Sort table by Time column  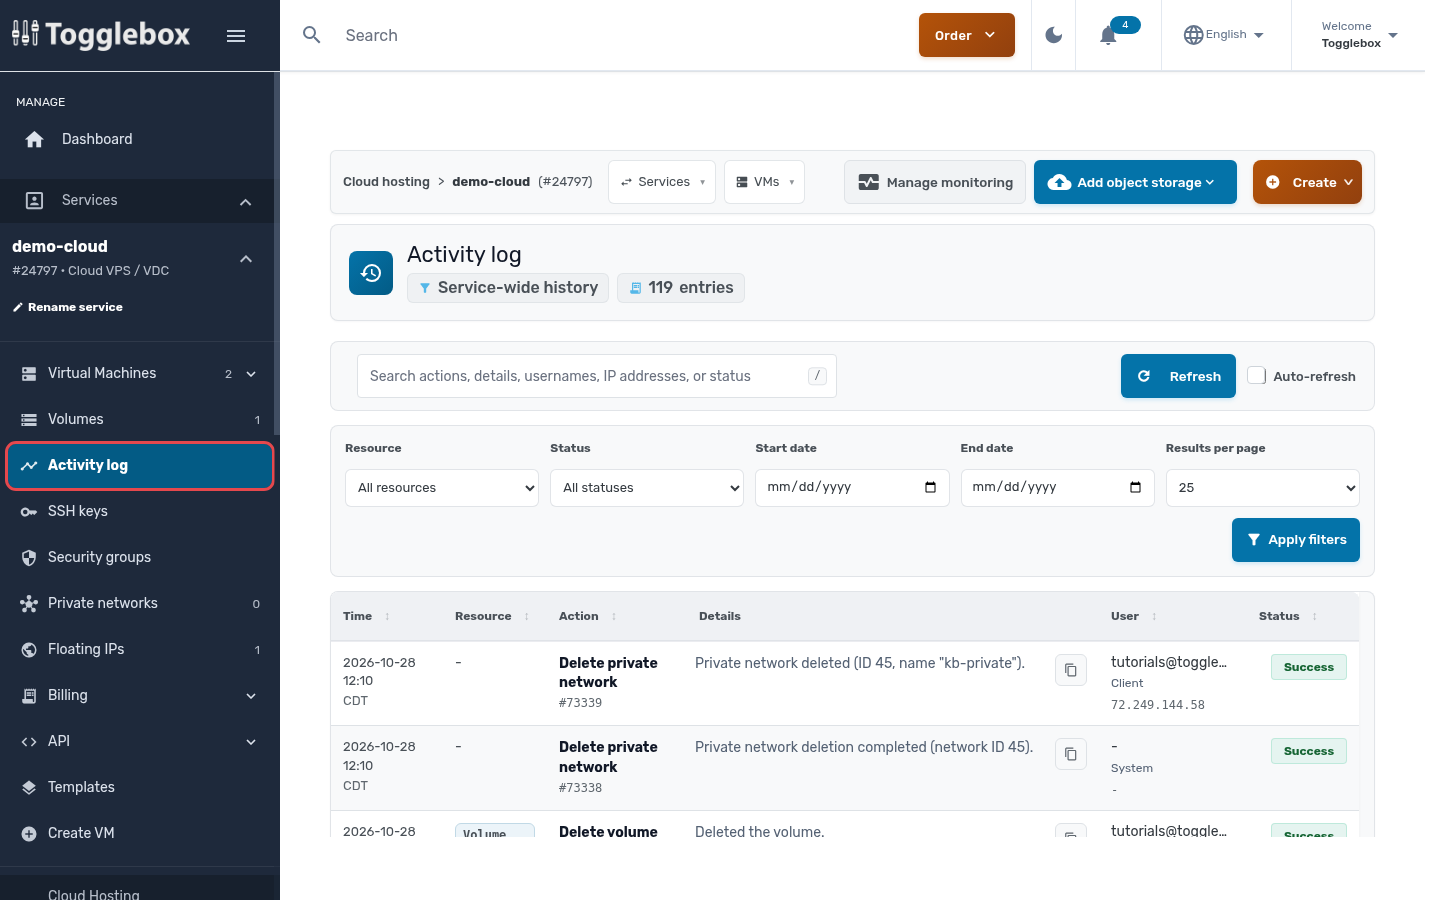pyautogui.click(x=367, y=616)
